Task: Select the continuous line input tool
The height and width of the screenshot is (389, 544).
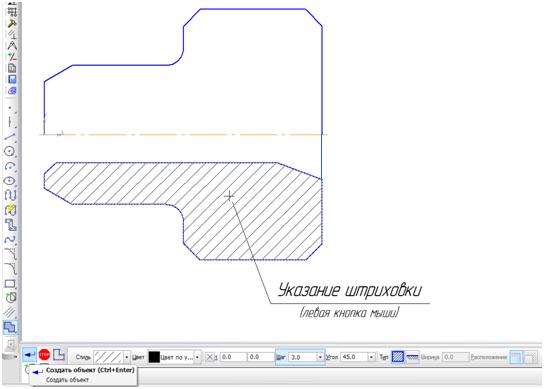Action: tap(10, 195)
